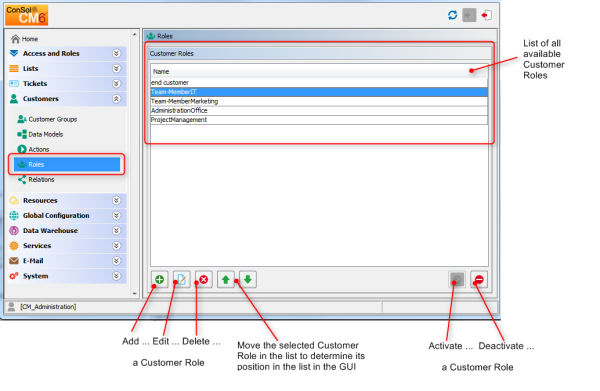Expand the Access and Roles section
Viewport: 600px width, 391px height.
(x=117, y=54)
